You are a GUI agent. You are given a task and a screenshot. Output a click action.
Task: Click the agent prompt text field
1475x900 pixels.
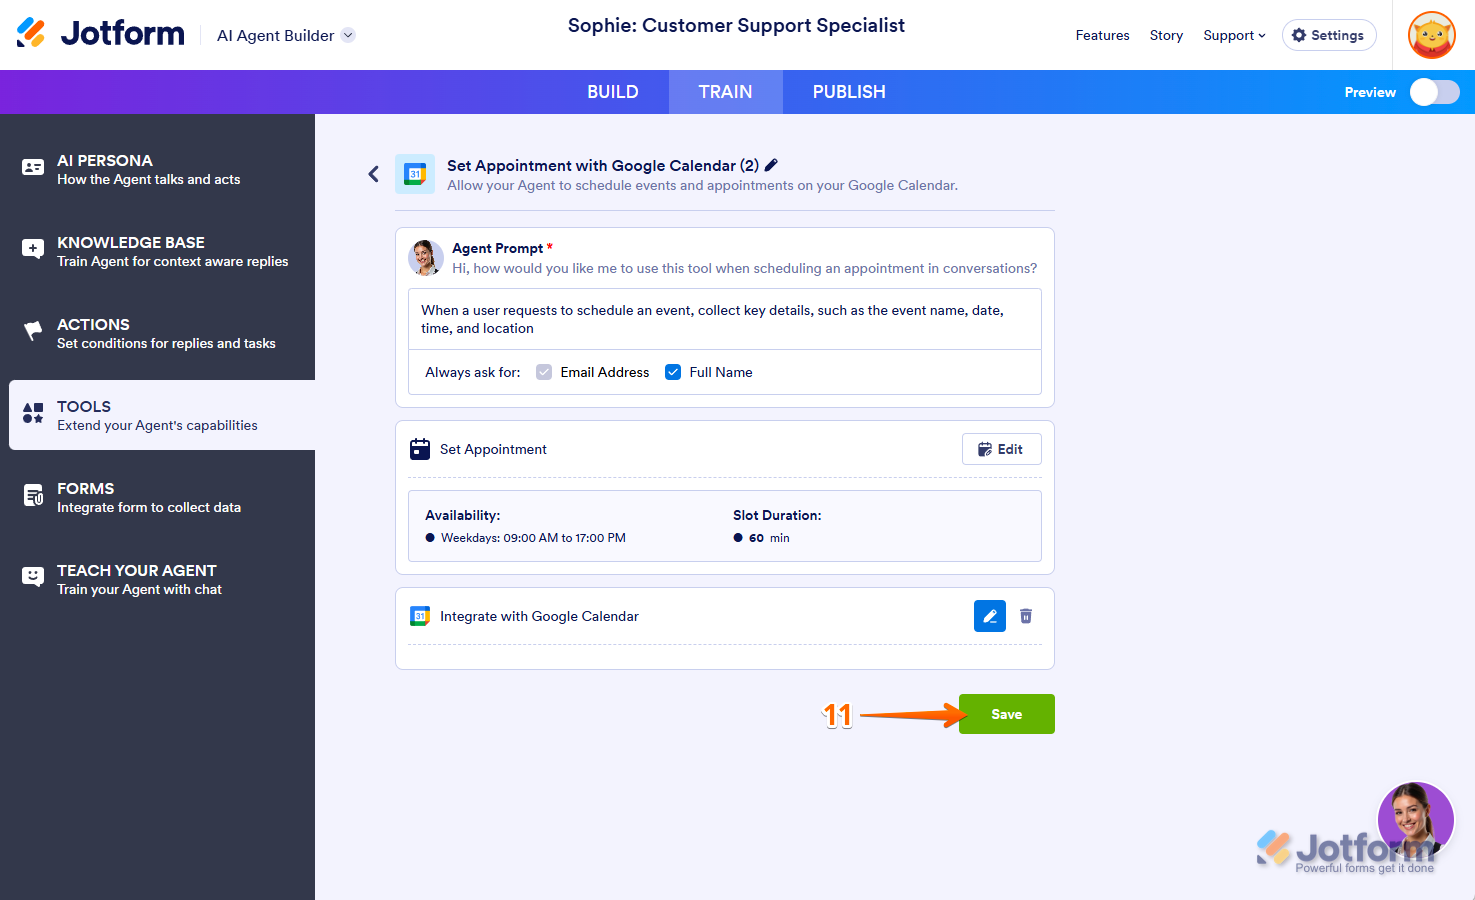tap(725, 319)
